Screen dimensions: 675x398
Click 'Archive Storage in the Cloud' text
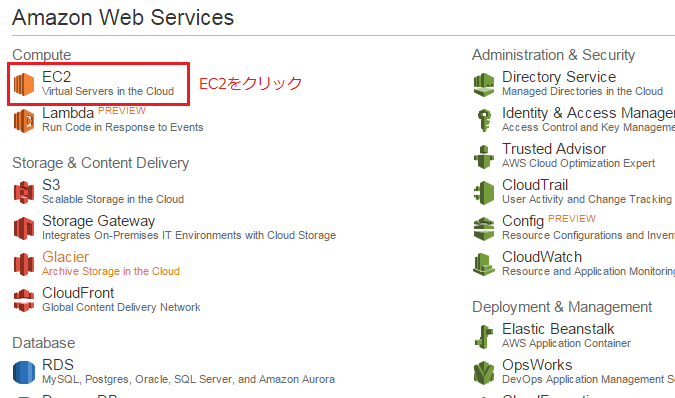click(111, 272)
